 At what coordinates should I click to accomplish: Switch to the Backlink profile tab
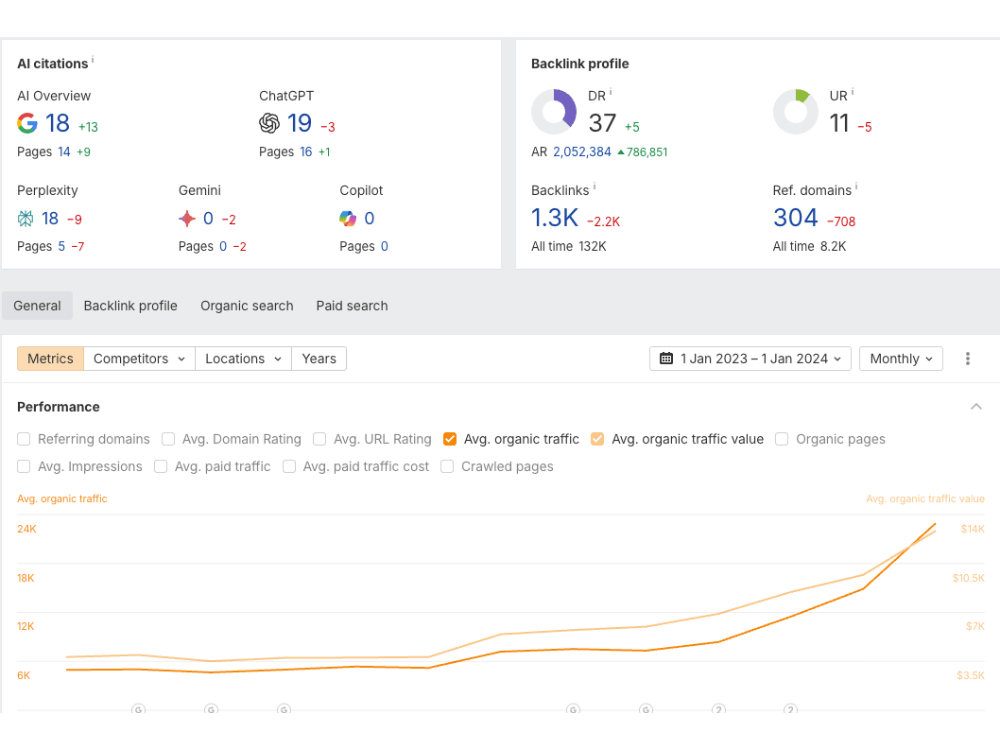tap(131, 306)
